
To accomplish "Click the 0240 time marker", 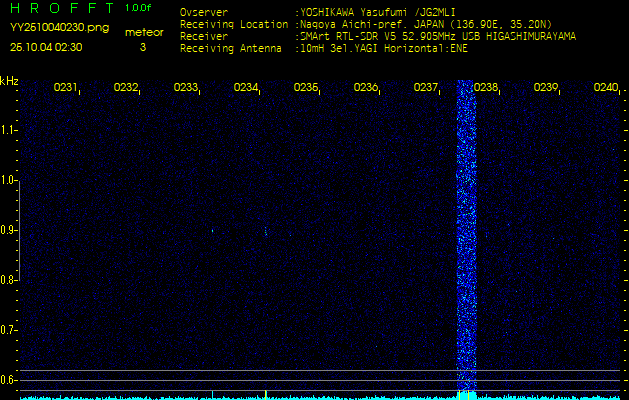I will click(606, 87).
